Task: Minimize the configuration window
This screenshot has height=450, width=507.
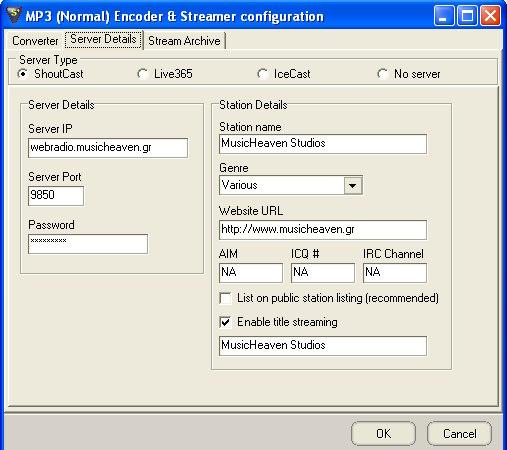Action: pos(443,15)
